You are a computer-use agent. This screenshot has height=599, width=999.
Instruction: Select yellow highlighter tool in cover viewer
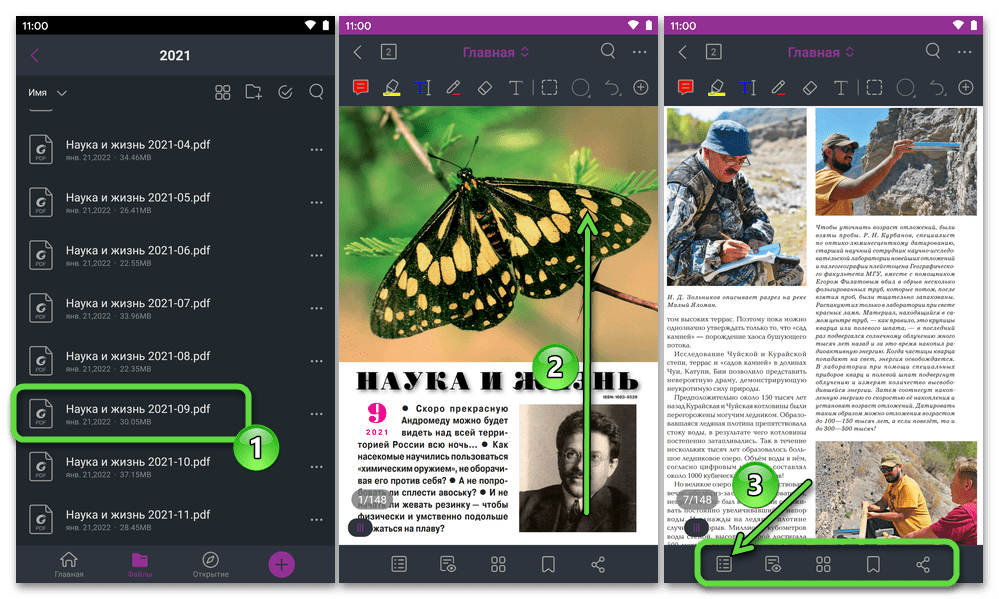392,87
